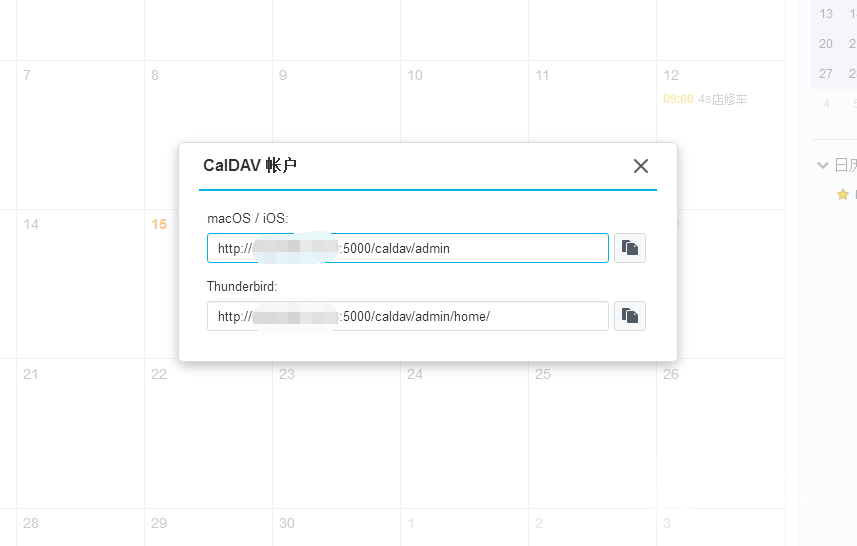Viewport: 857px width, 546px height.
Task: Pick date 13 in mini calendar
Action: [x=826, y=14]
